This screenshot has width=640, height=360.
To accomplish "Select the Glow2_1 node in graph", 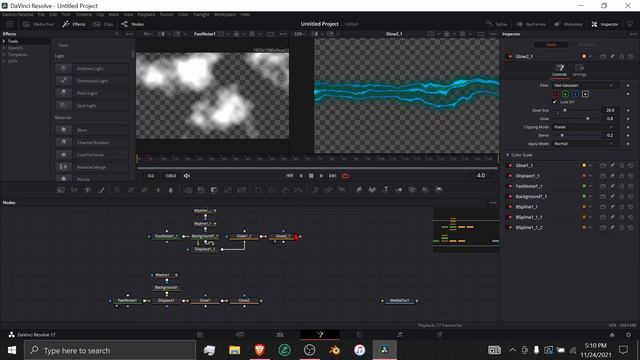I will (x=282, y=236).
